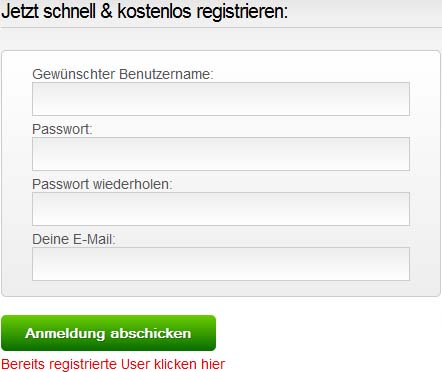
Task: Click empty gray area of the form panel
Action: 17,173
